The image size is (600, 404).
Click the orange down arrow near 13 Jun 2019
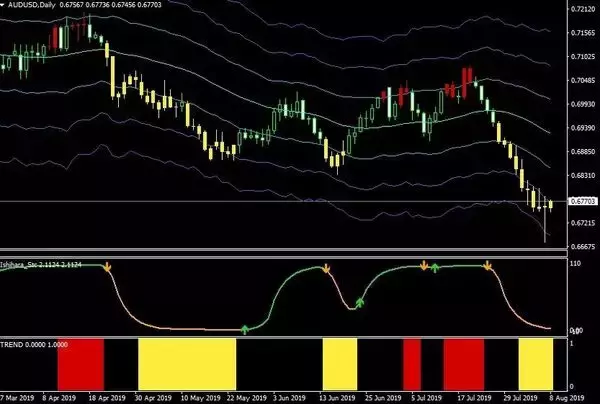click(x=326, y=268)
